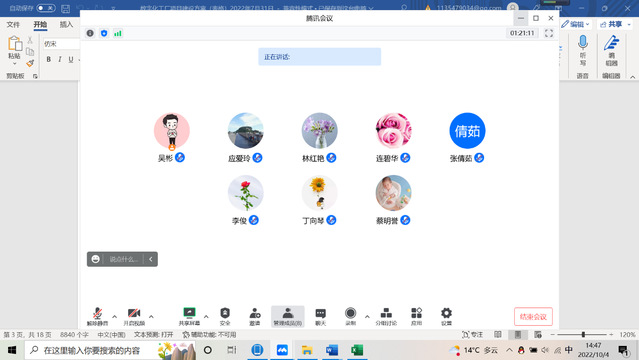Start recording the meeting
The width and height of the screenshot is (639, 360).
(x=350, y=316)
